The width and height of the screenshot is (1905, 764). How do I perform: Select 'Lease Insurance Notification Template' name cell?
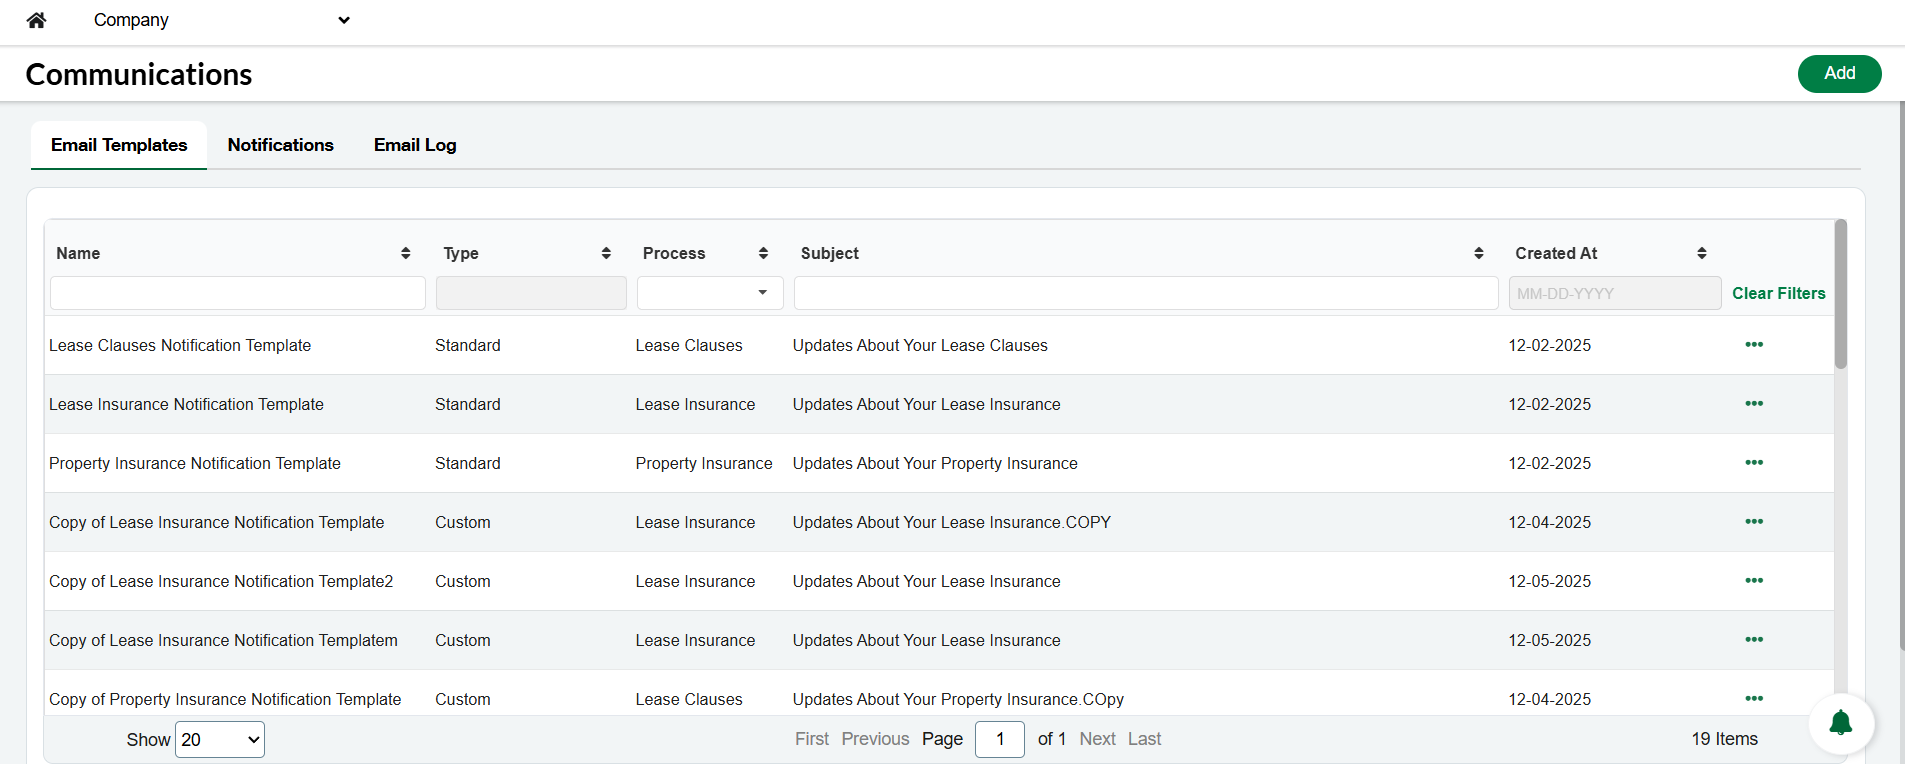point(186,404)
